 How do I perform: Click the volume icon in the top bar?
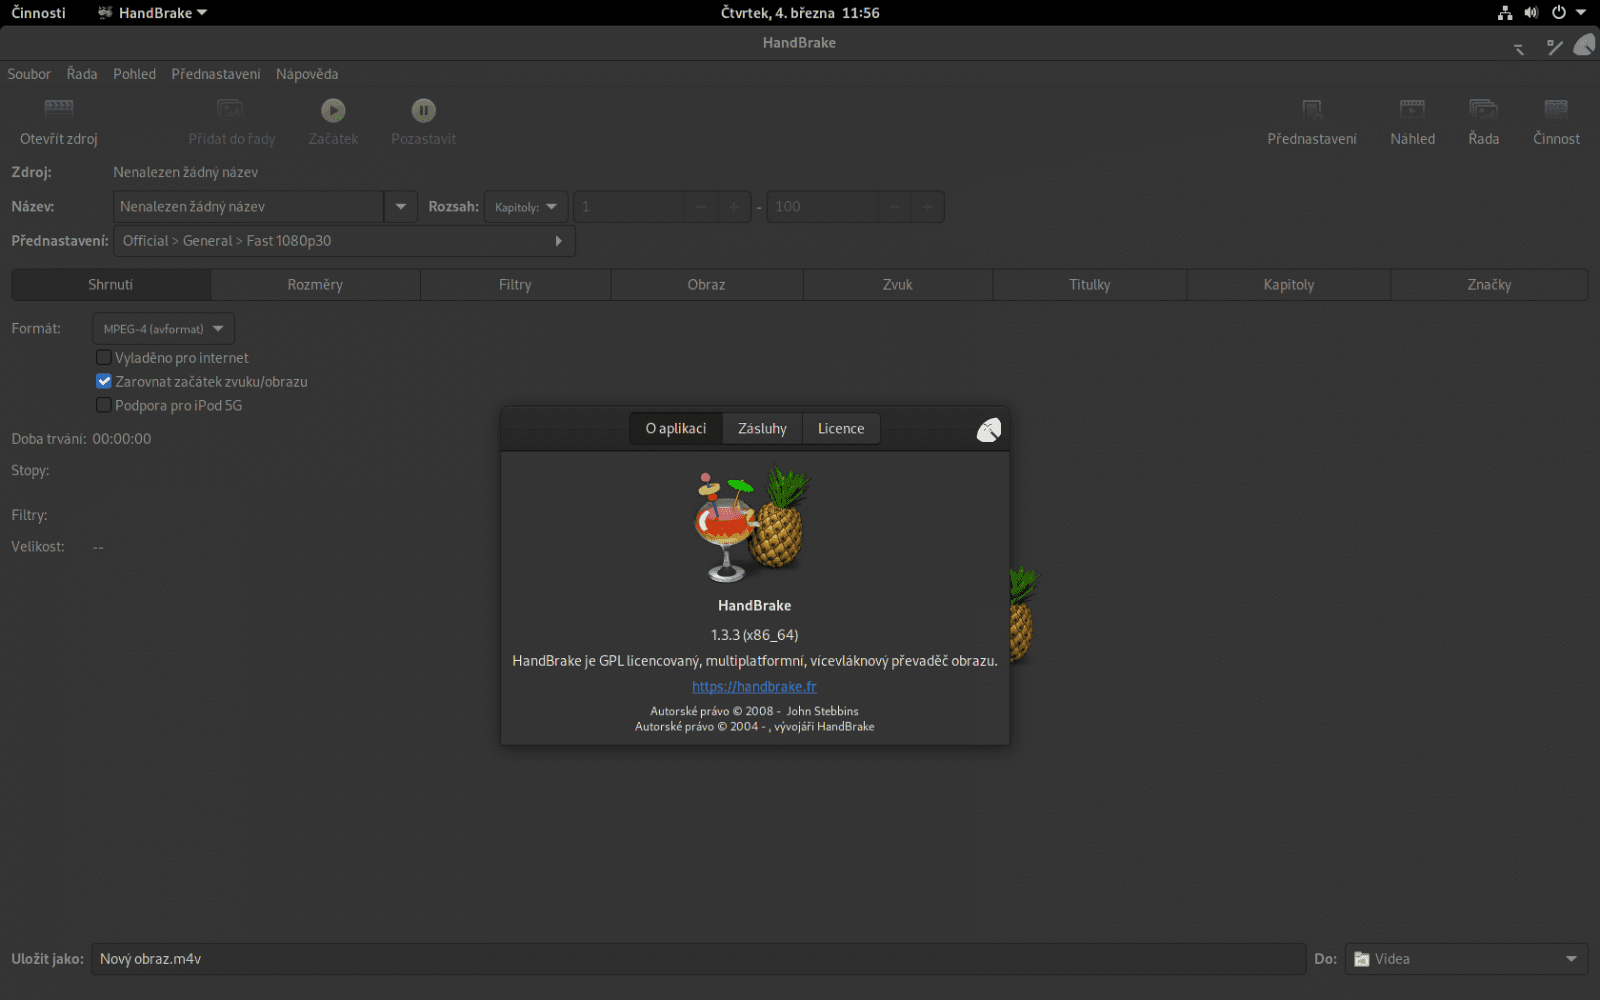coord(1530,13)
